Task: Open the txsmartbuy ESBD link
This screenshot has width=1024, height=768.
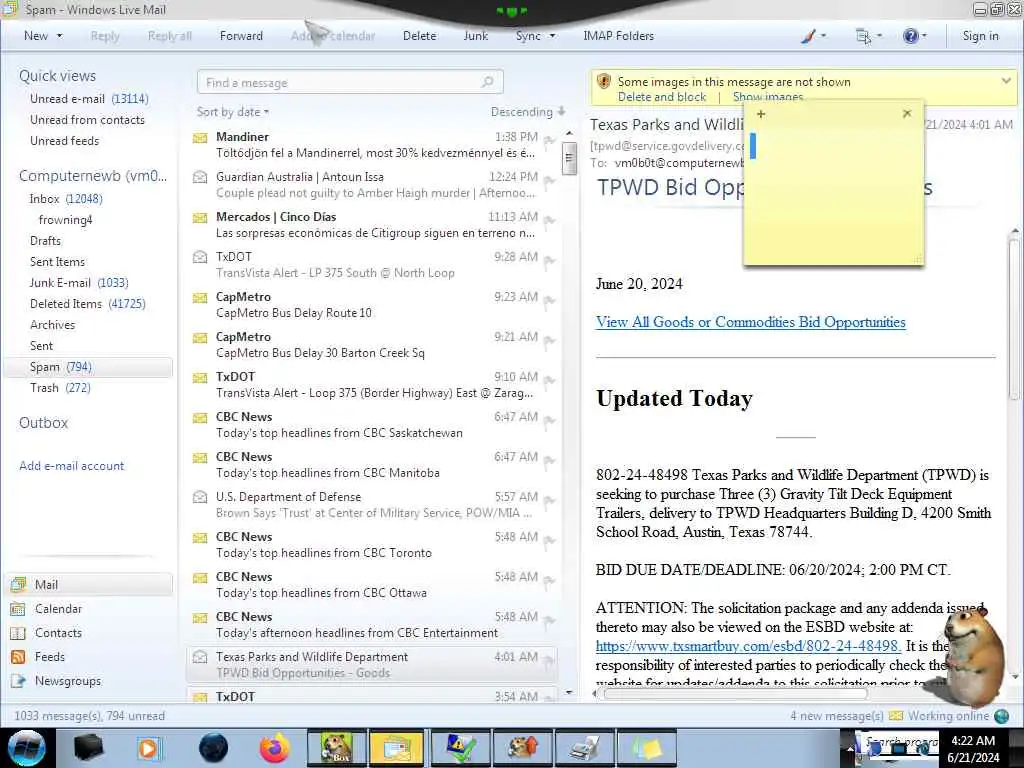Action: (748, 646)
